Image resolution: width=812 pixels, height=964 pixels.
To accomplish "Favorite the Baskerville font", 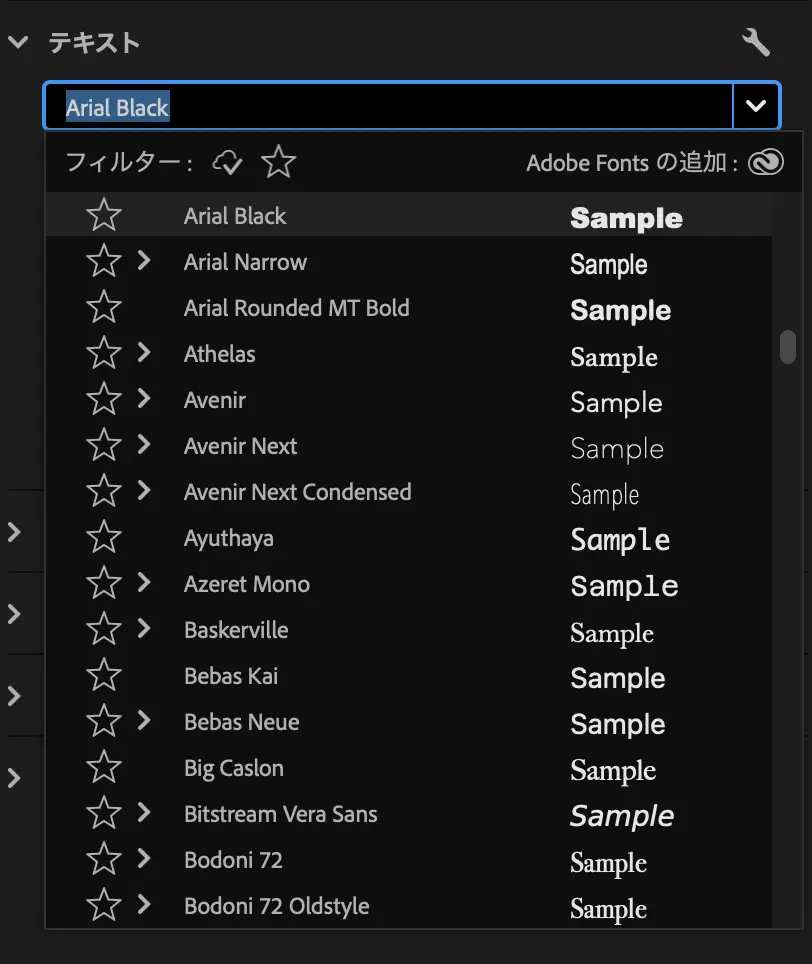I will [x=104, y=629].
